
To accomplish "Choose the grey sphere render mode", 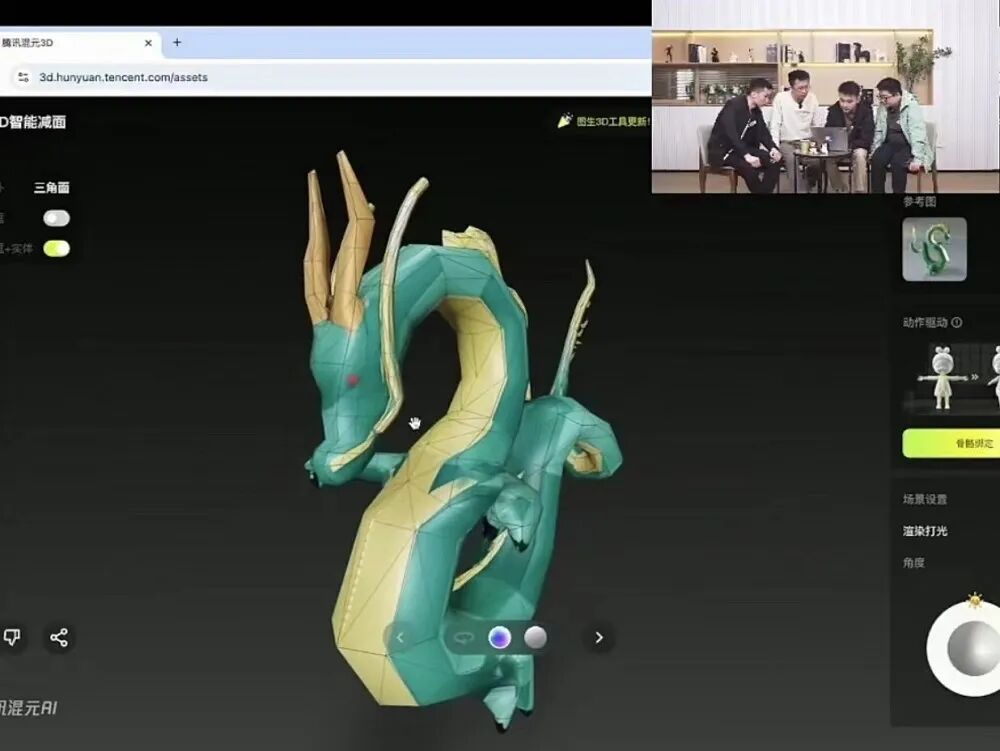I will tap(535, 638).
